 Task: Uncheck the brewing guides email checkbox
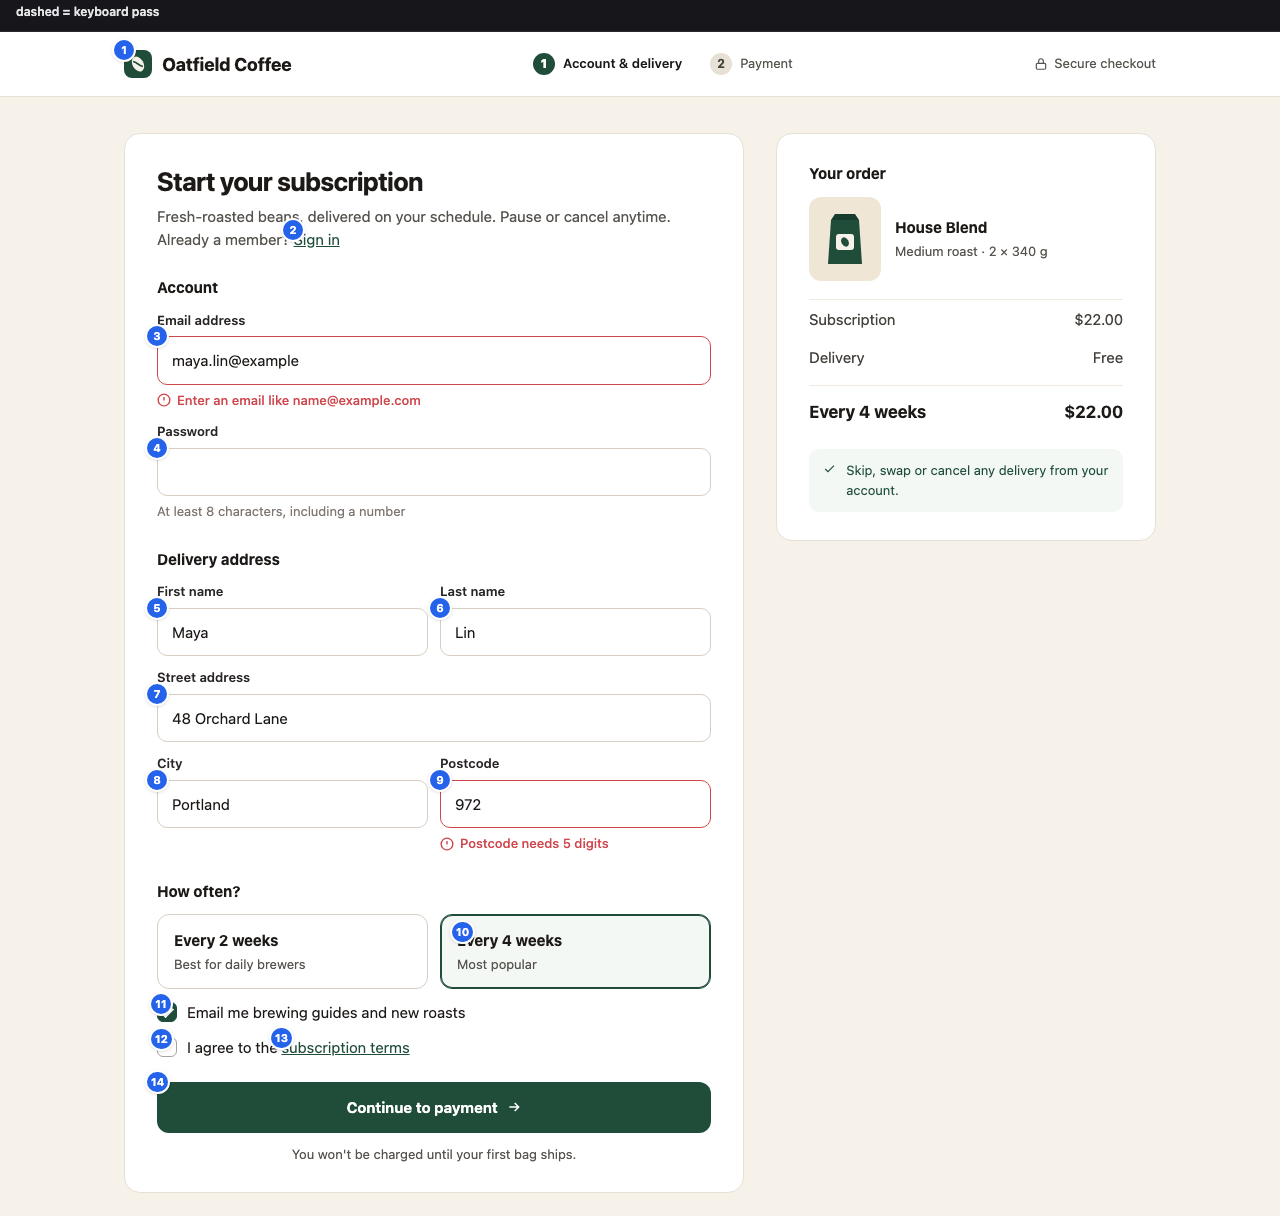(167, 1013)
